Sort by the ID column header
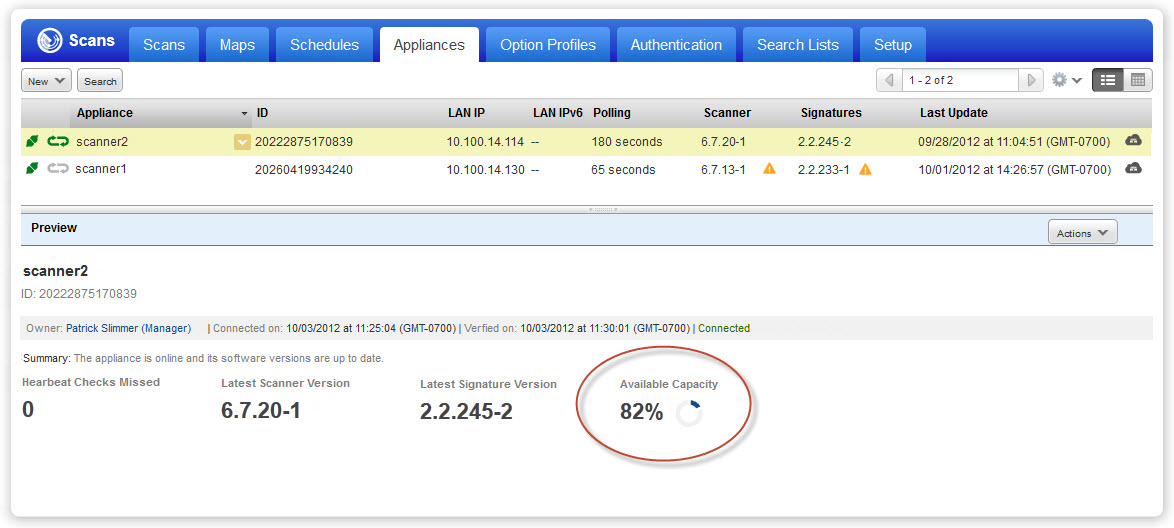1174x528 pixels. click(262, 113)
